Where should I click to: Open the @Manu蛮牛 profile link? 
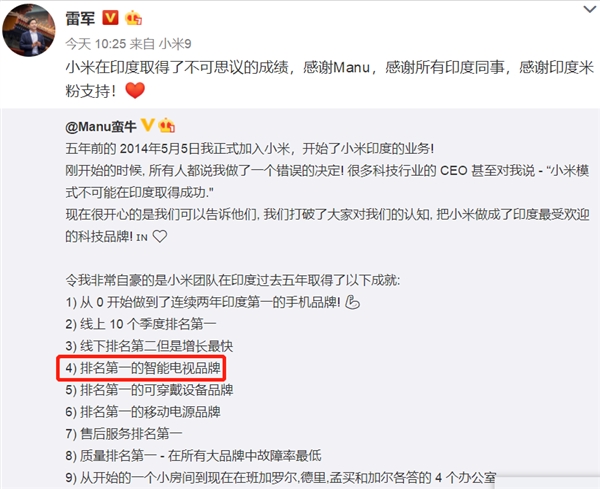click(x=101, y=127)
